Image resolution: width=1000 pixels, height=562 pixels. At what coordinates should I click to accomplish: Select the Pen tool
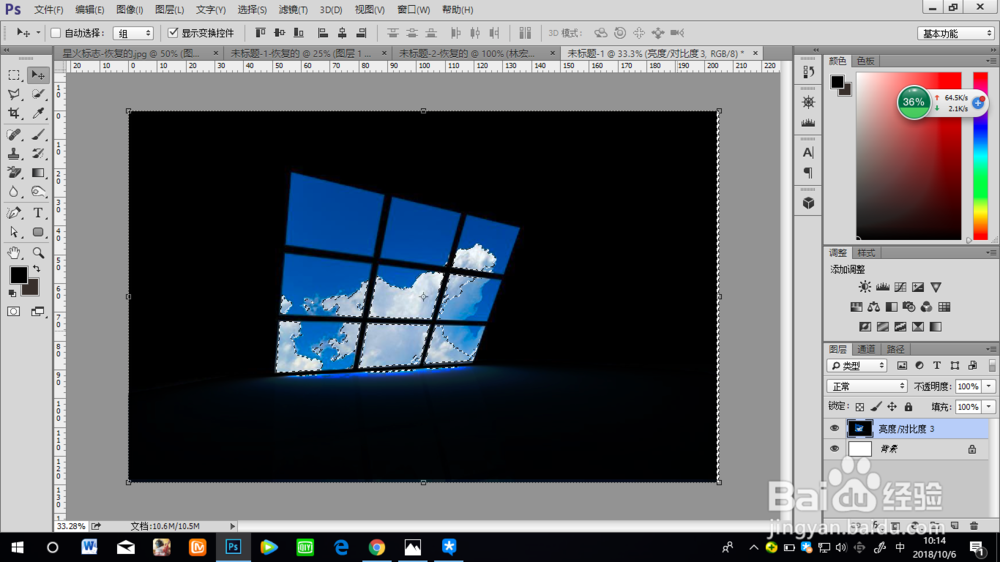[x=14, y=213]
